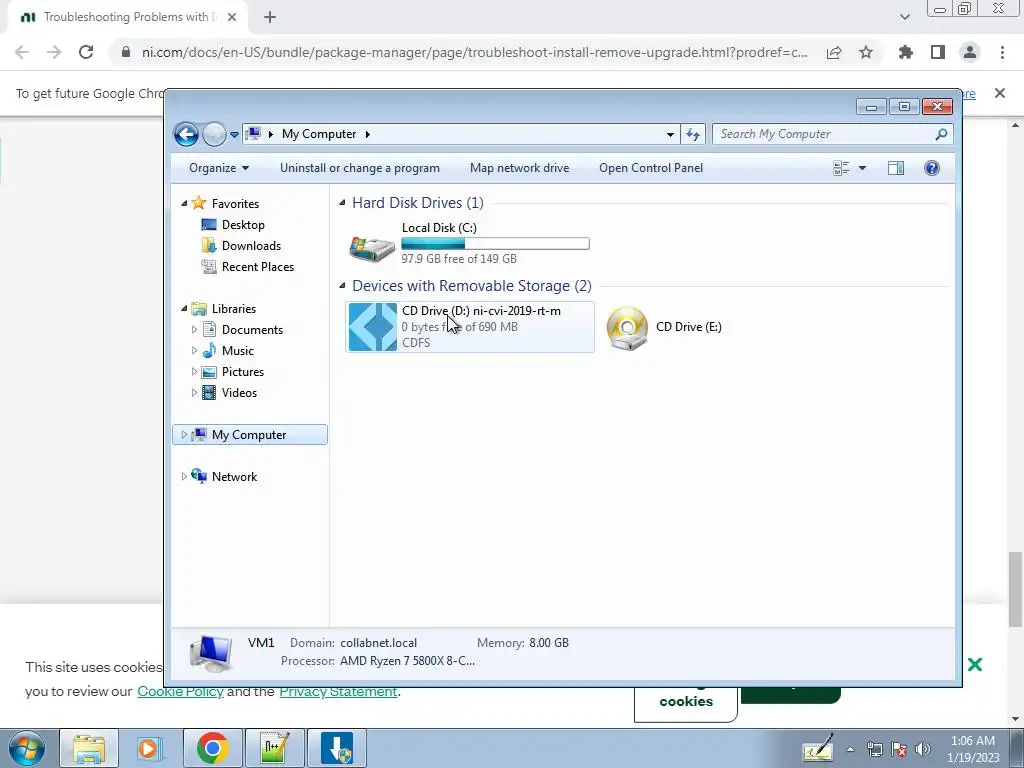Expand the Pictures library node

tap(194, 372)
